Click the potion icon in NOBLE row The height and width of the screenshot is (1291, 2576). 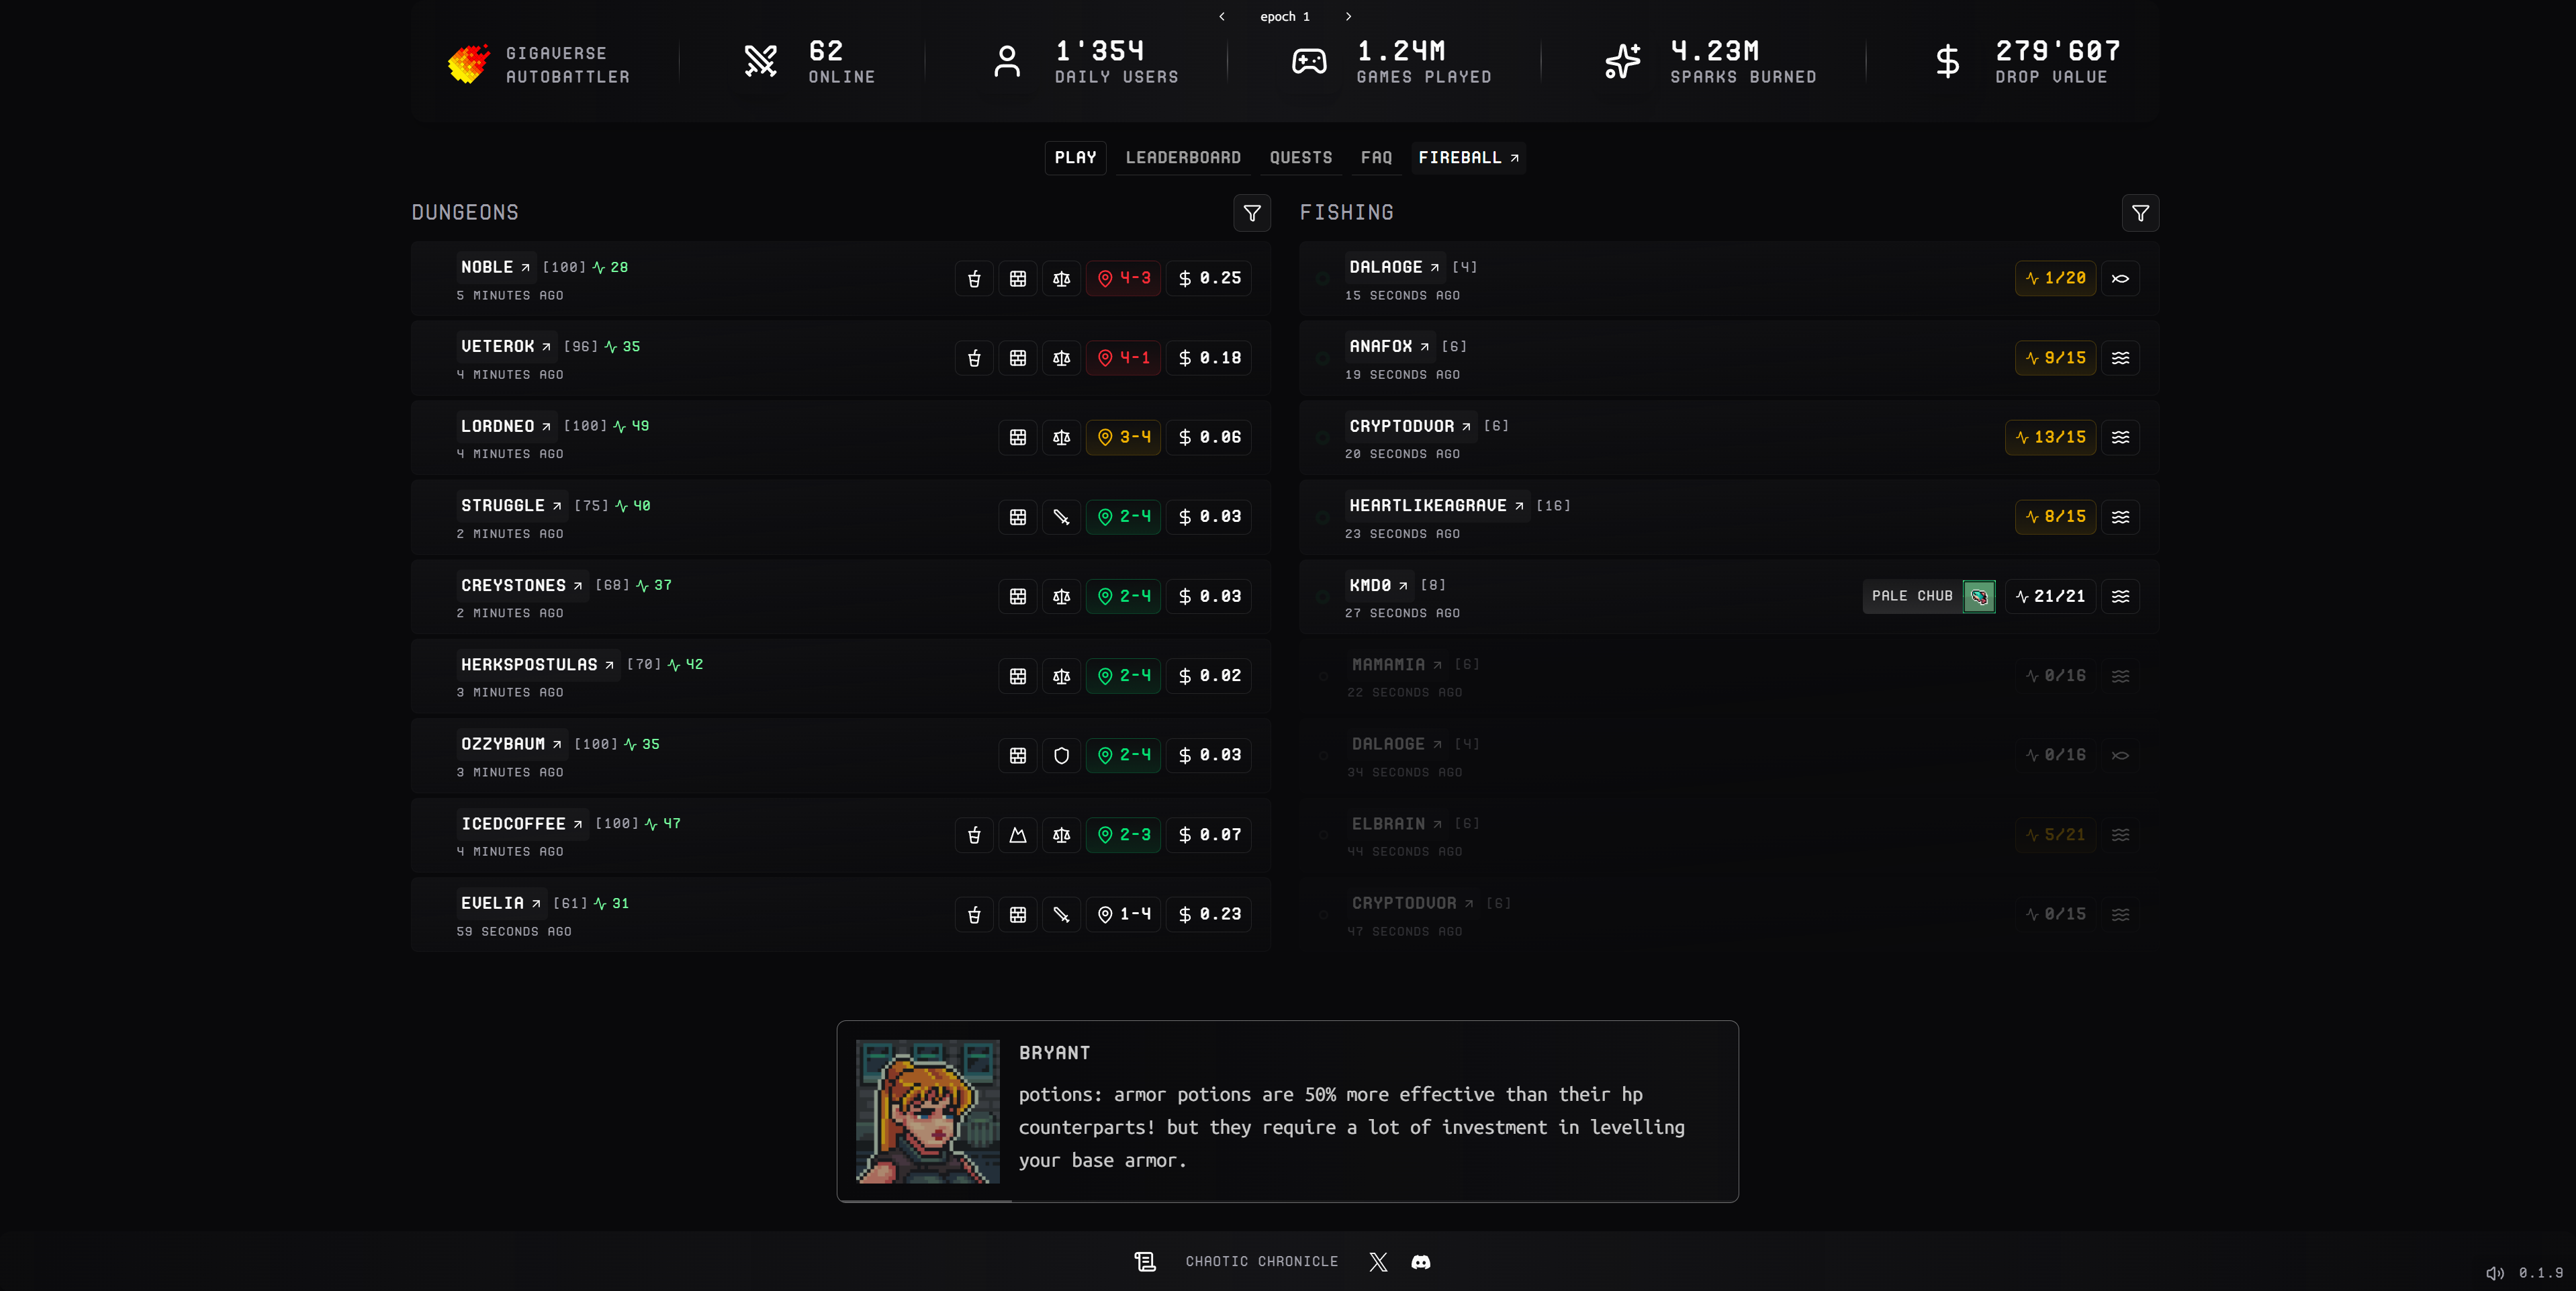pyautogui.click(x=974, y=279)
